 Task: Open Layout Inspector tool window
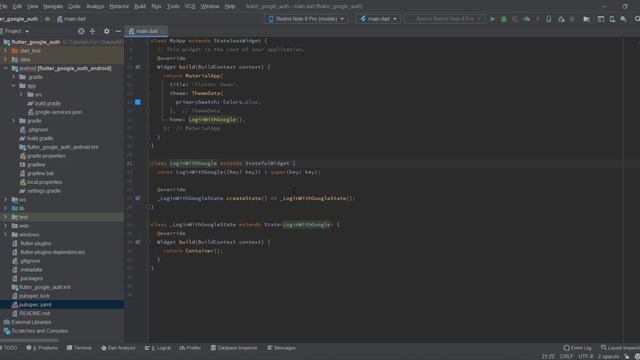click(x=620, y=348)
